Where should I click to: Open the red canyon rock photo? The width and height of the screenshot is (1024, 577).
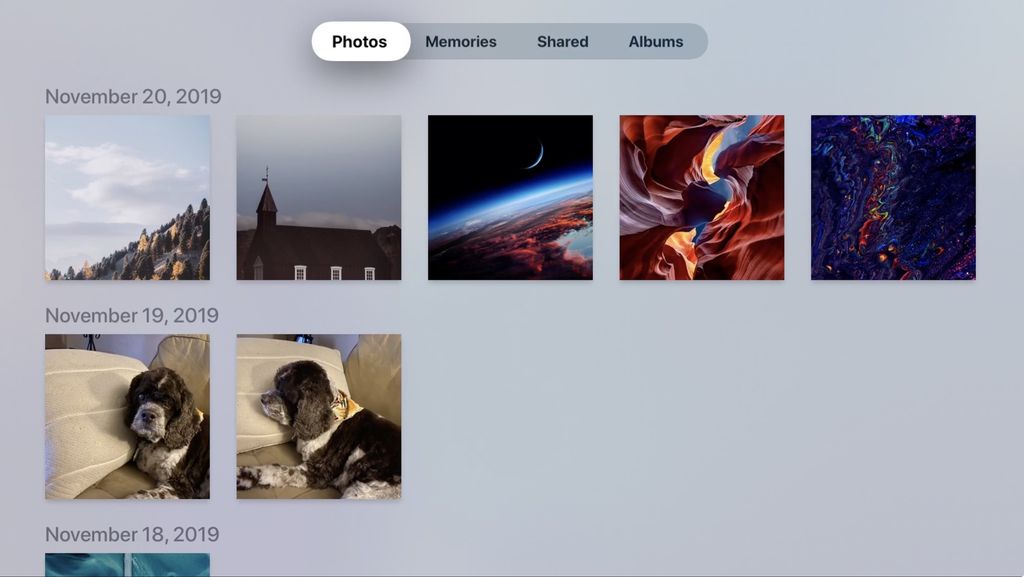click(701, 198)
